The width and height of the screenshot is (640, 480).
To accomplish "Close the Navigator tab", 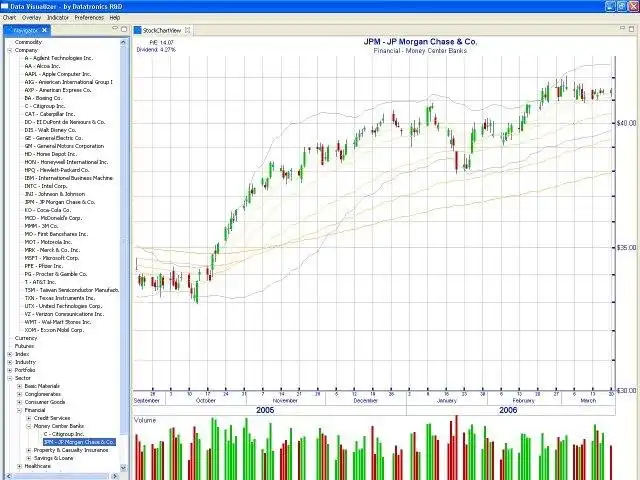I will [x=44, y=30].
